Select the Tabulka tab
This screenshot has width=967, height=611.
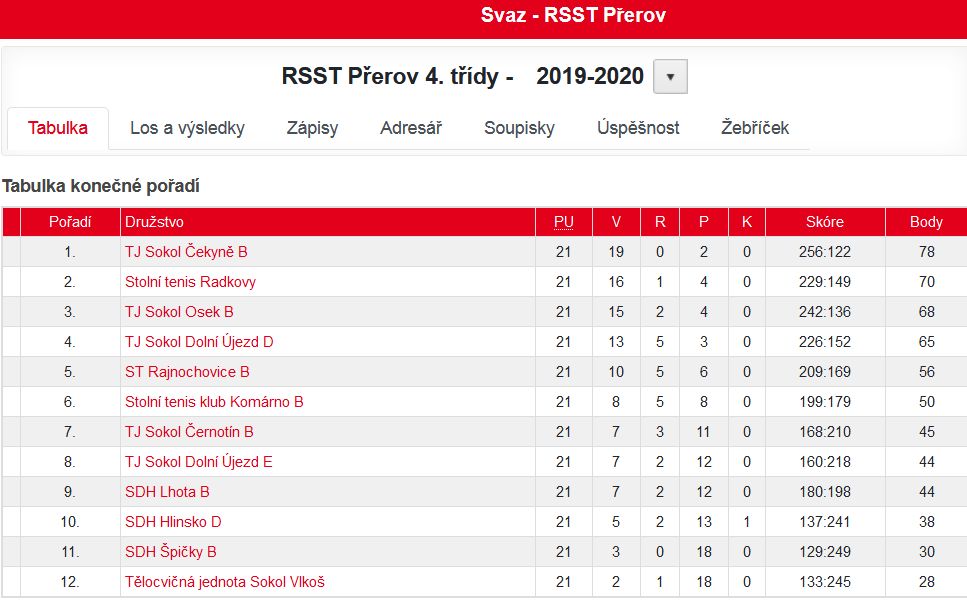pos(58,128)
